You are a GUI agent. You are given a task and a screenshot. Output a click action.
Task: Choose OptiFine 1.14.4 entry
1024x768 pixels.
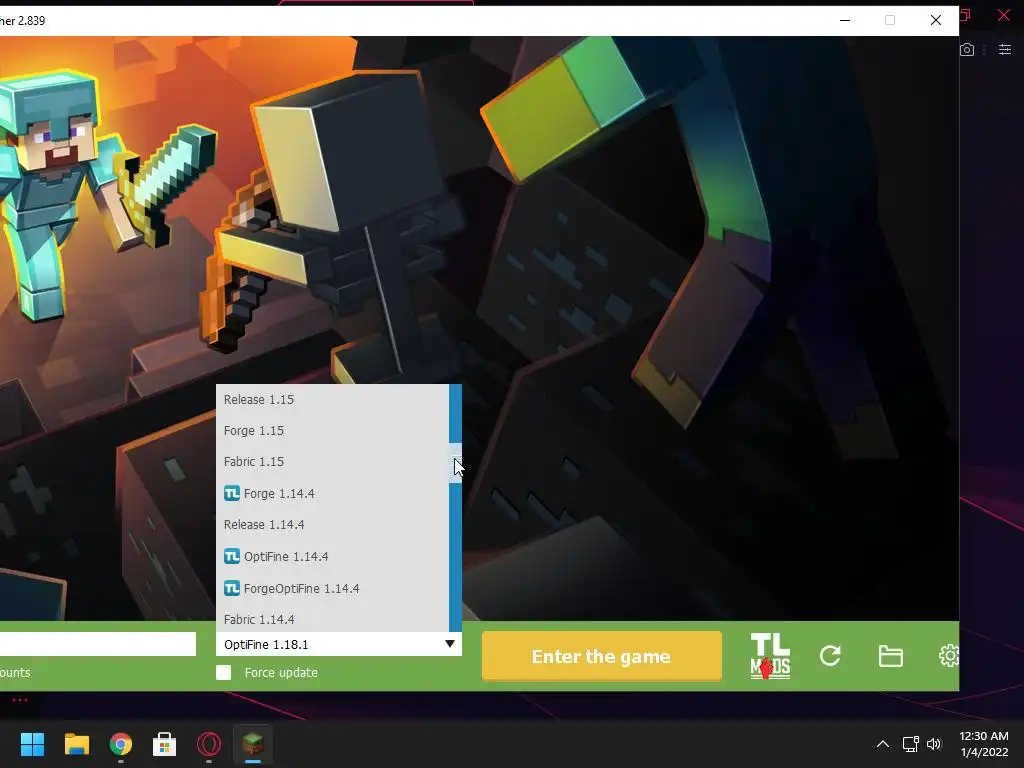coord(332,557)
